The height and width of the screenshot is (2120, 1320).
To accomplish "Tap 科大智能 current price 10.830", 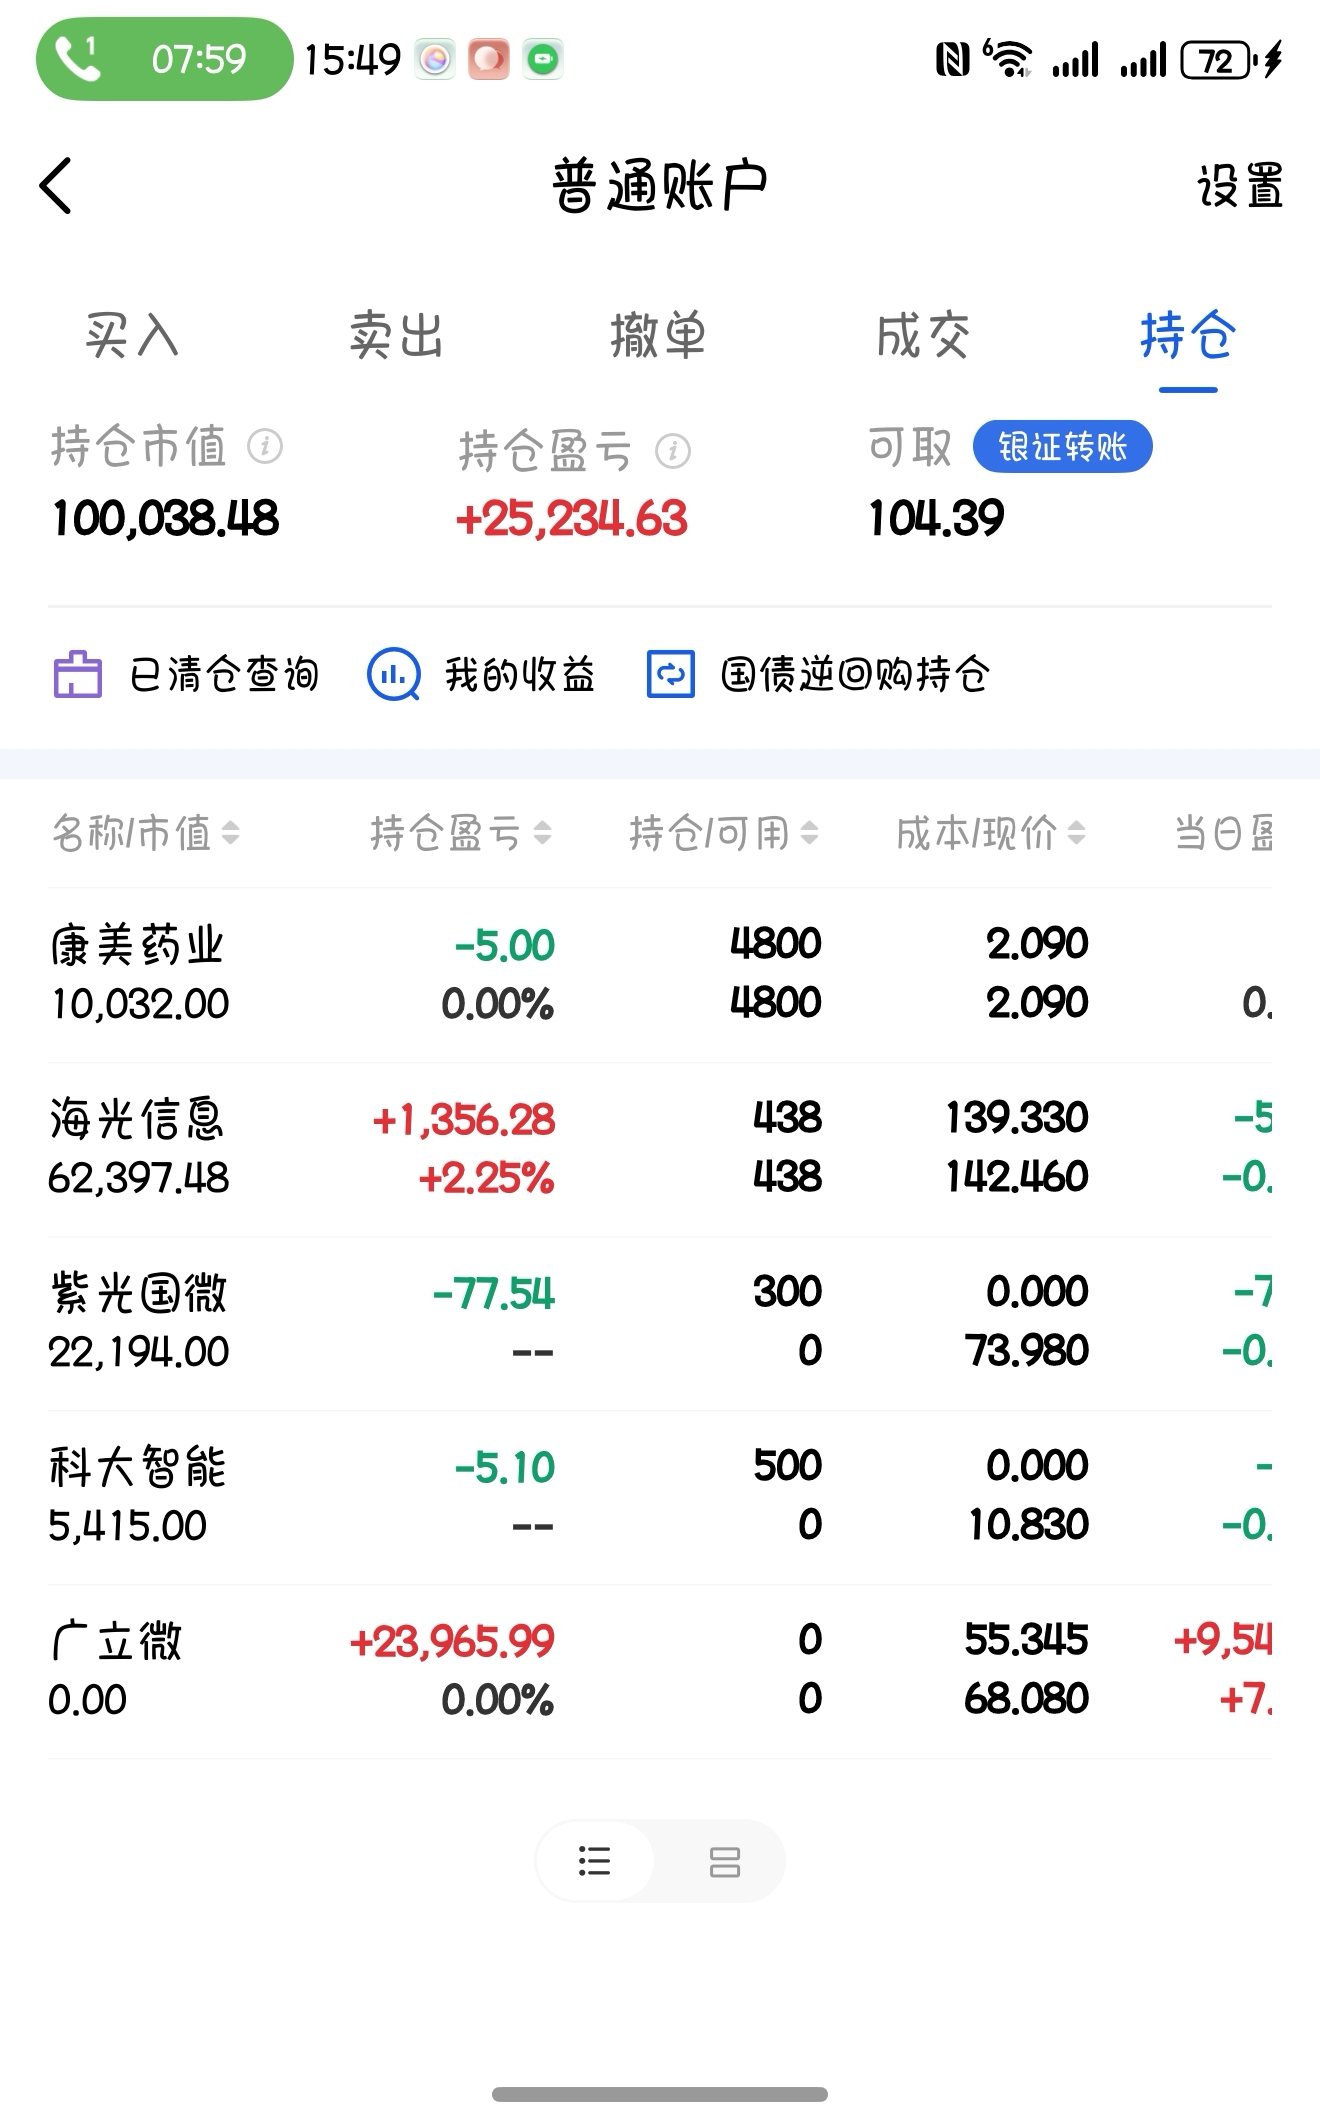I will (x=1029, y=1525).
